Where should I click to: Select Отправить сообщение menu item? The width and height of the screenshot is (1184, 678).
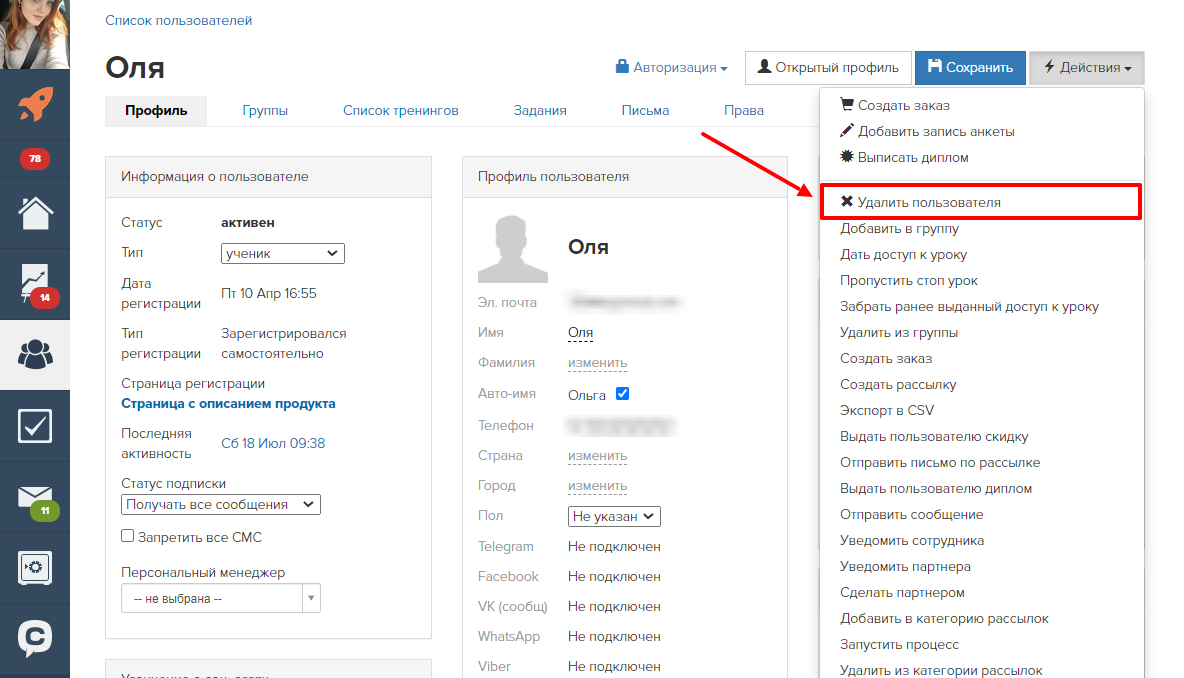point(911,514)
